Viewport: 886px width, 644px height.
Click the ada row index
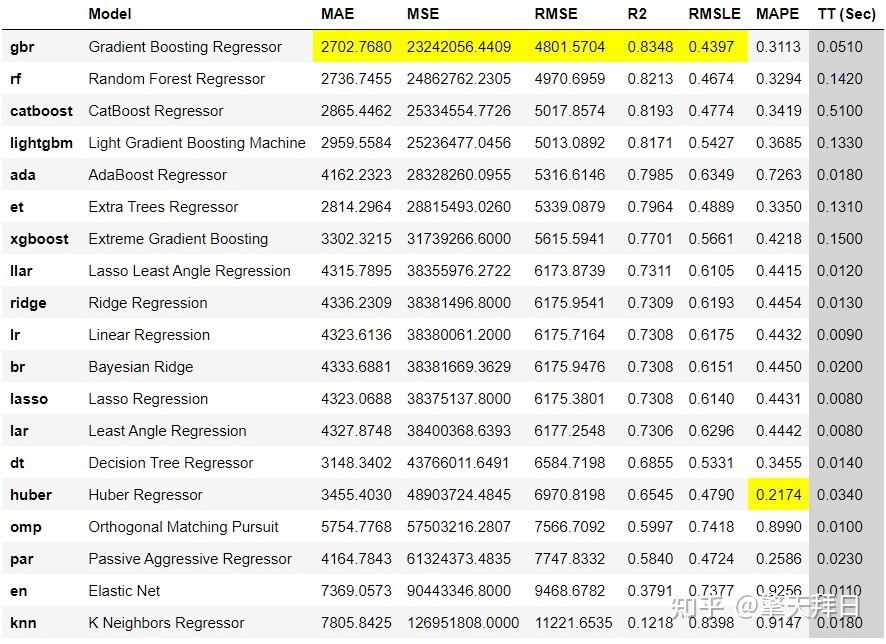point(23,175)
